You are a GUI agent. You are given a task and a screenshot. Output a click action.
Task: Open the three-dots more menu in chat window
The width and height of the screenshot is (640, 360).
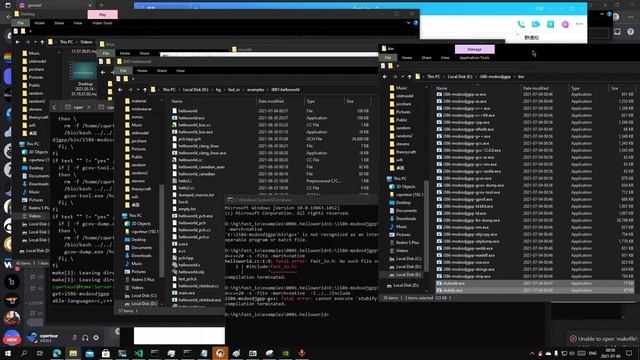coord(579,24)
